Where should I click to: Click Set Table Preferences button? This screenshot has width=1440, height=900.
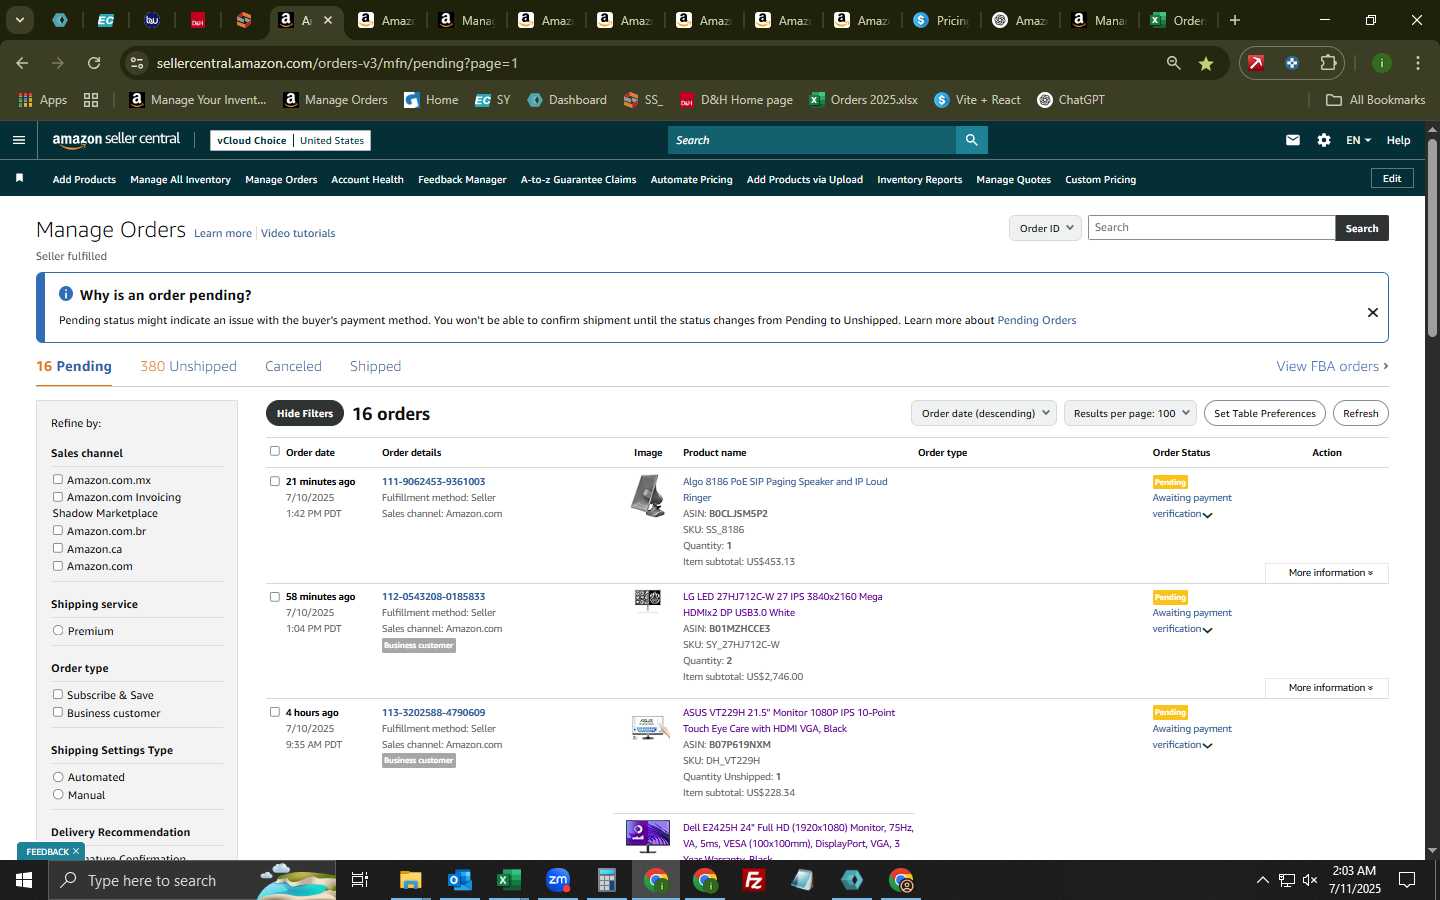(1264, 413)
